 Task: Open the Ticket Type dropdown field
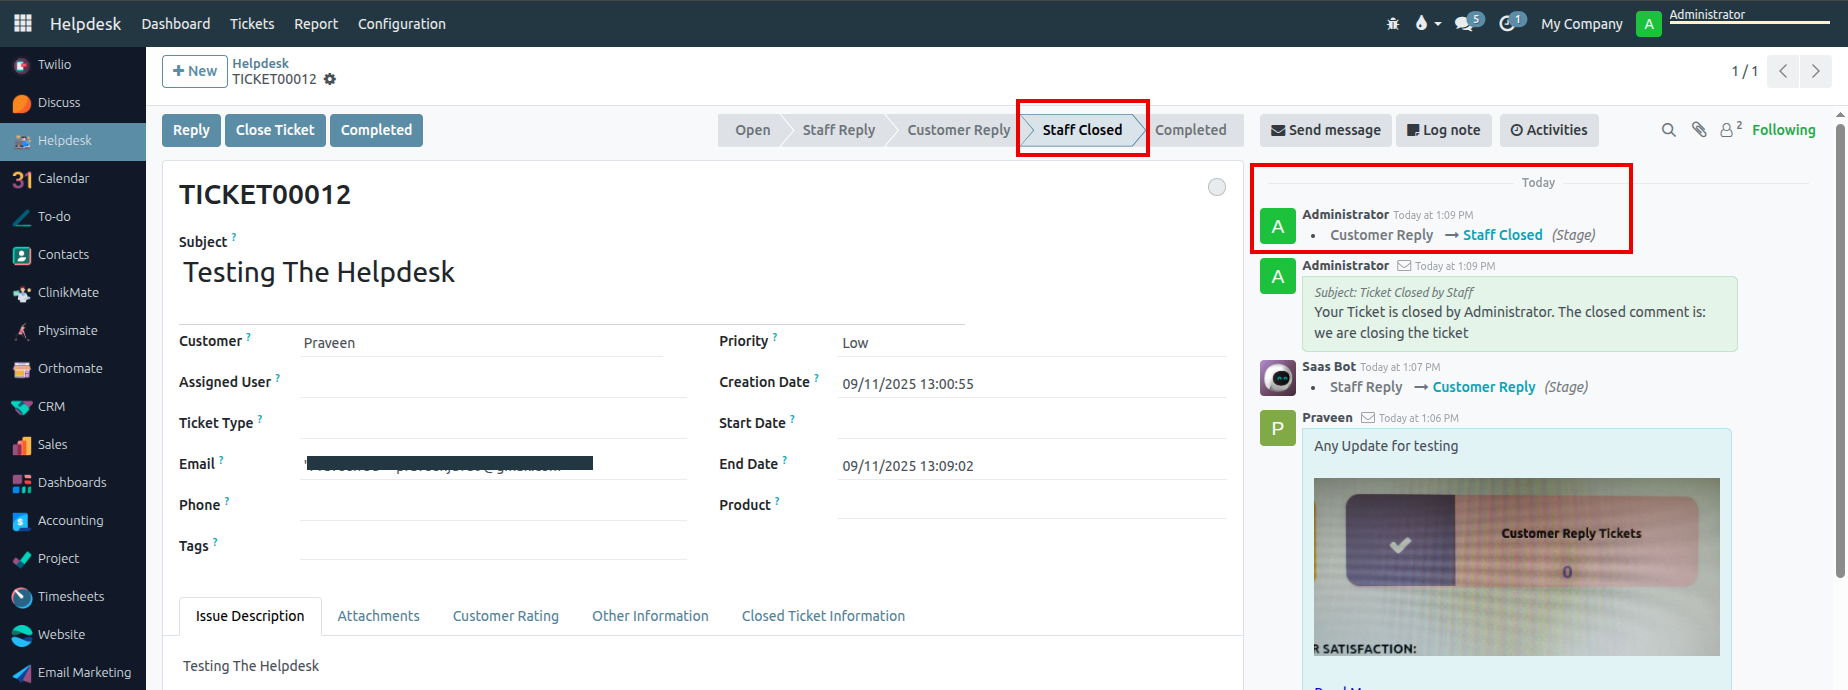[492, 423]
